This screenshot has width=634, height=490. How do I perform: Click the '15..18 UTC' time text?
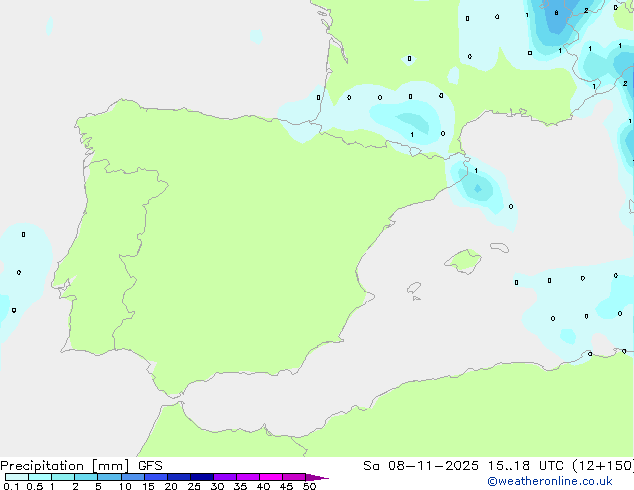pyautogui.click(x=526, y=466)
